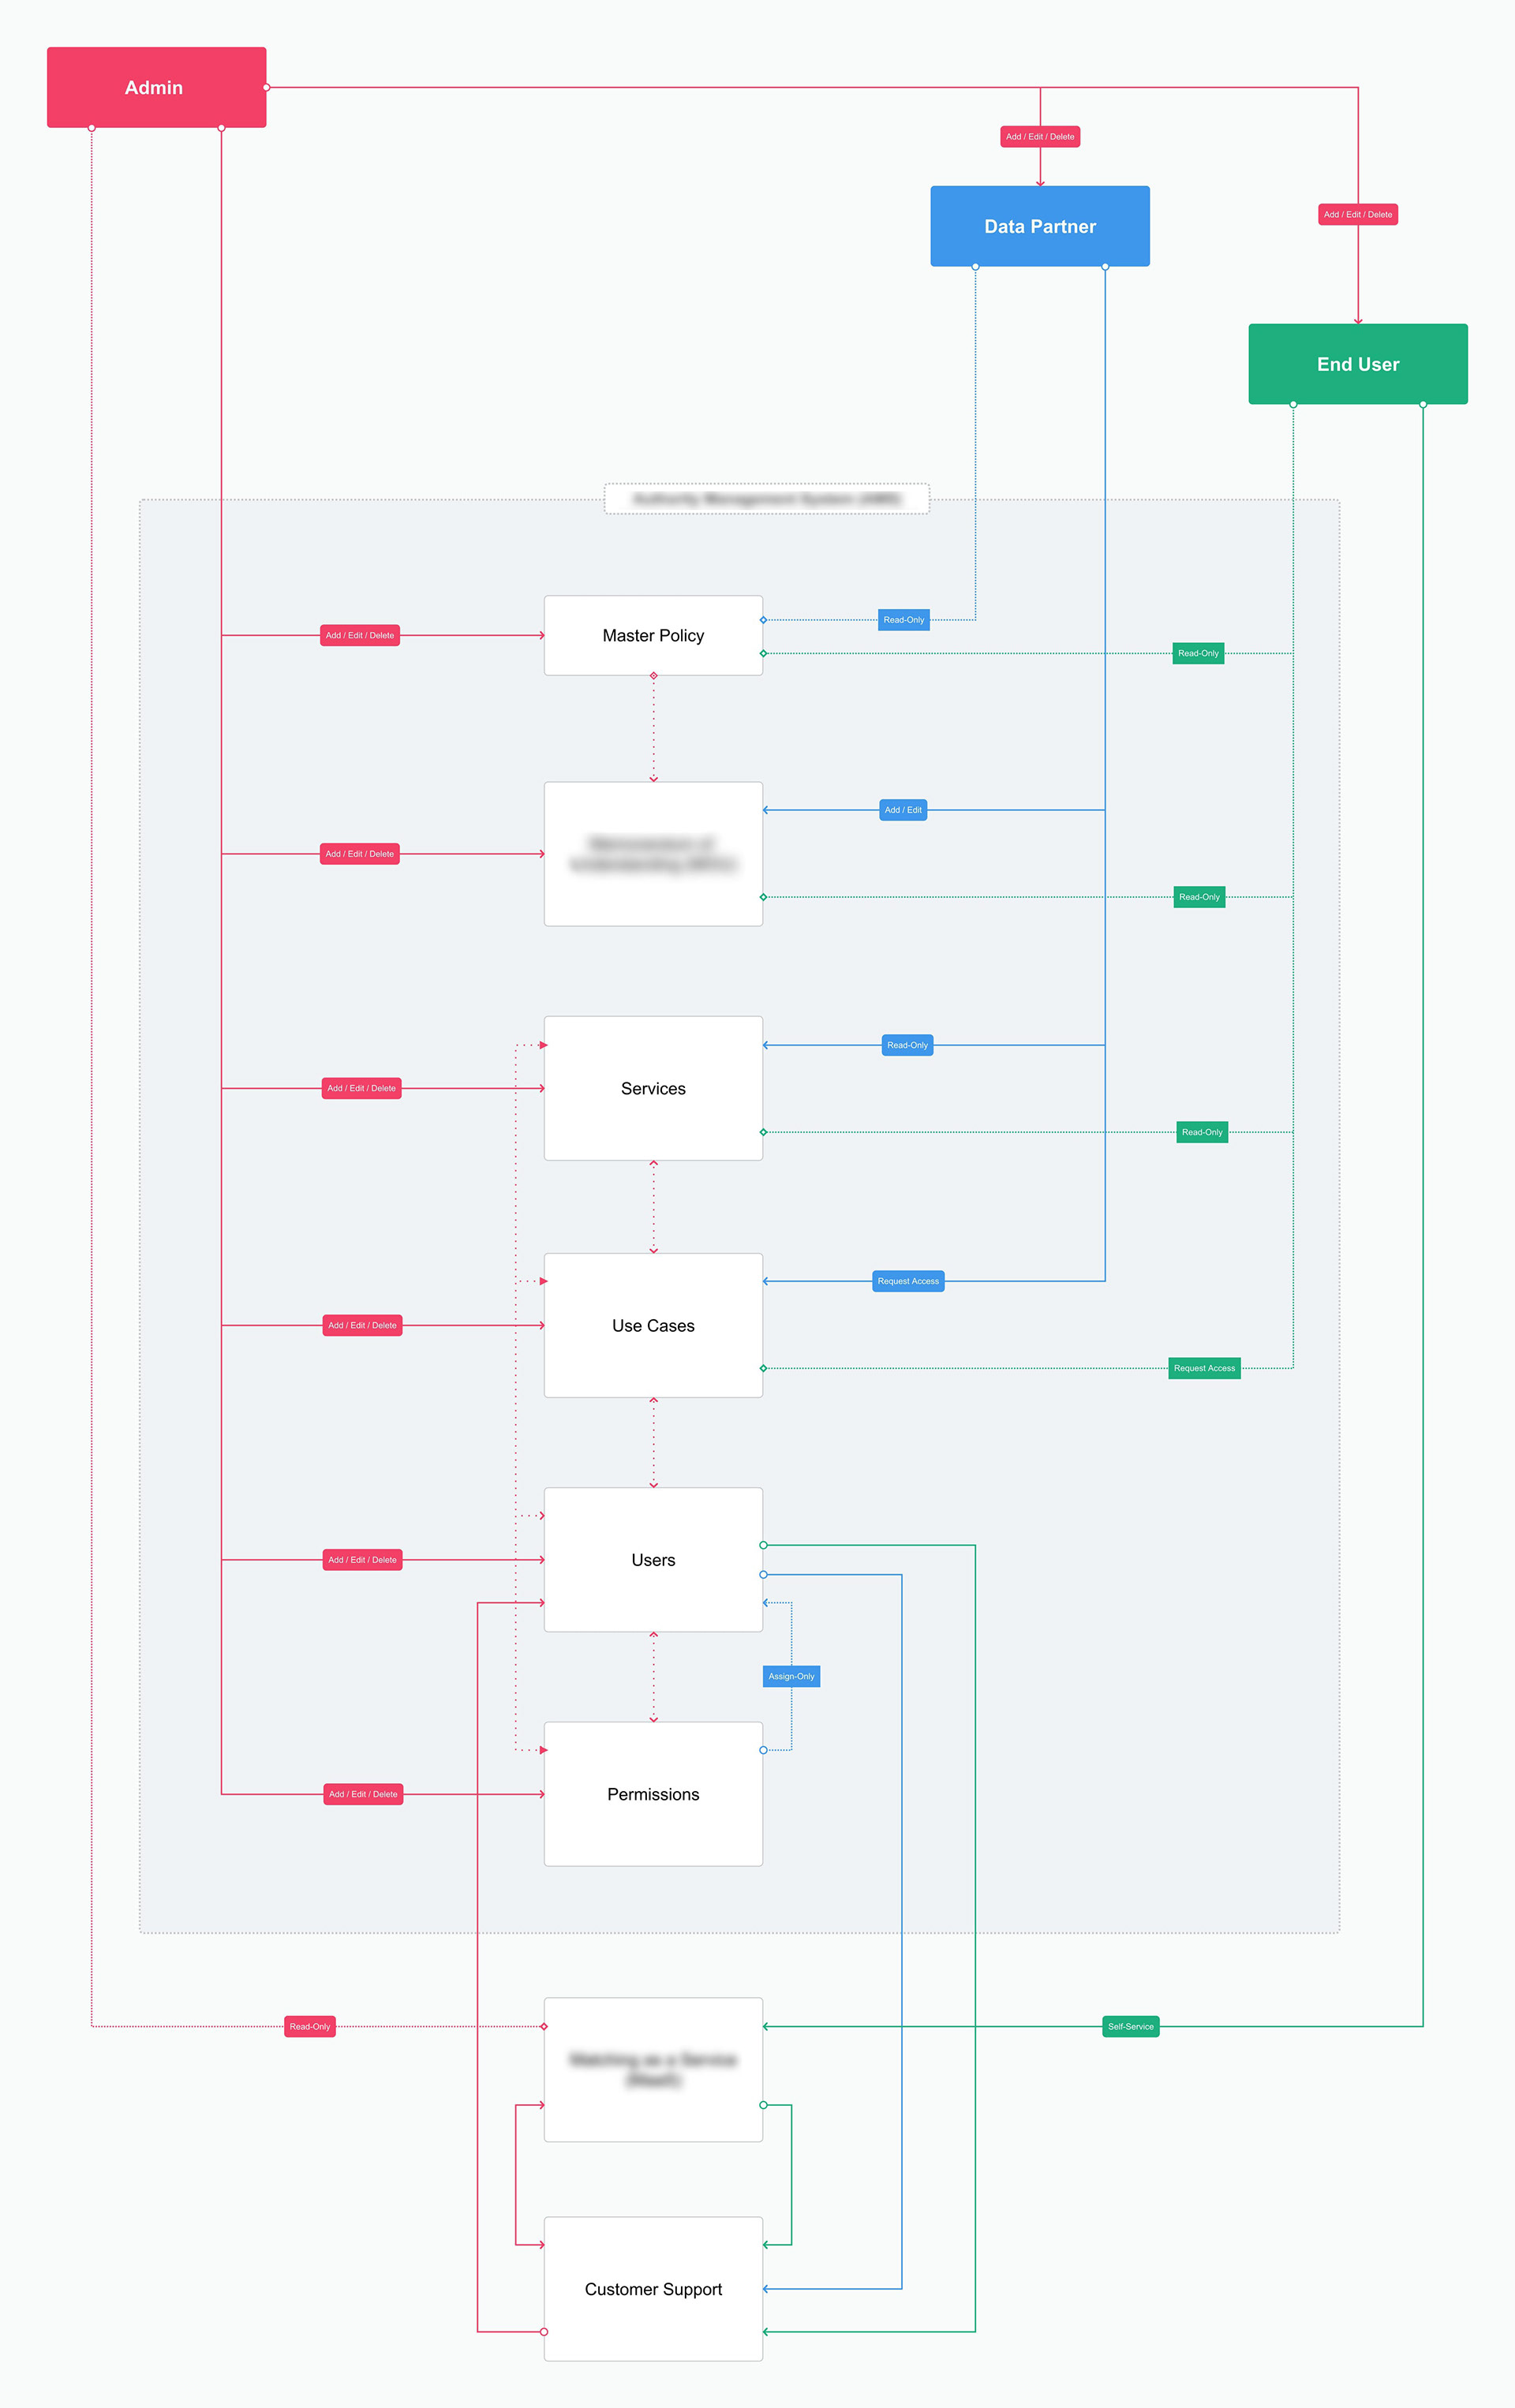Select the green "Self-Service" label
The width and height of the screenshot is (1515, 2408).
(1130, 2026)
